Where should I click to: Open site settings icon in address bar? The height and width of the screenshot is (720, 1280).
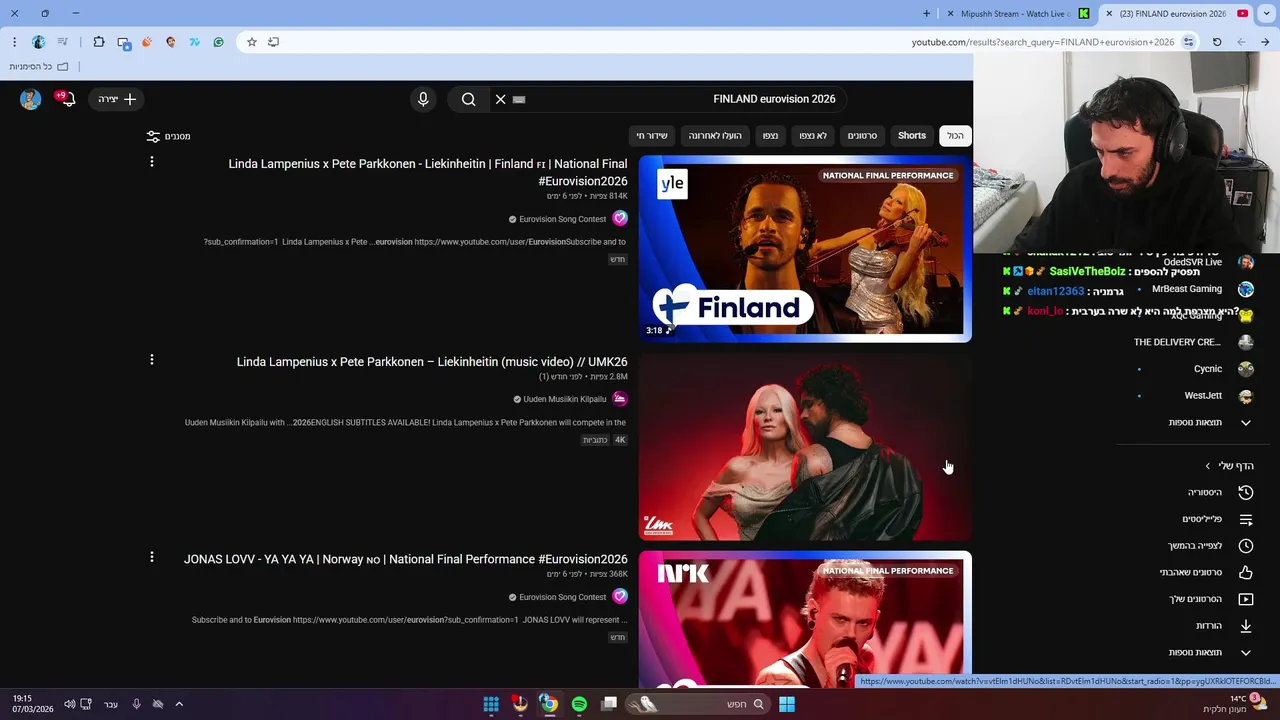tap(1188, 42)
